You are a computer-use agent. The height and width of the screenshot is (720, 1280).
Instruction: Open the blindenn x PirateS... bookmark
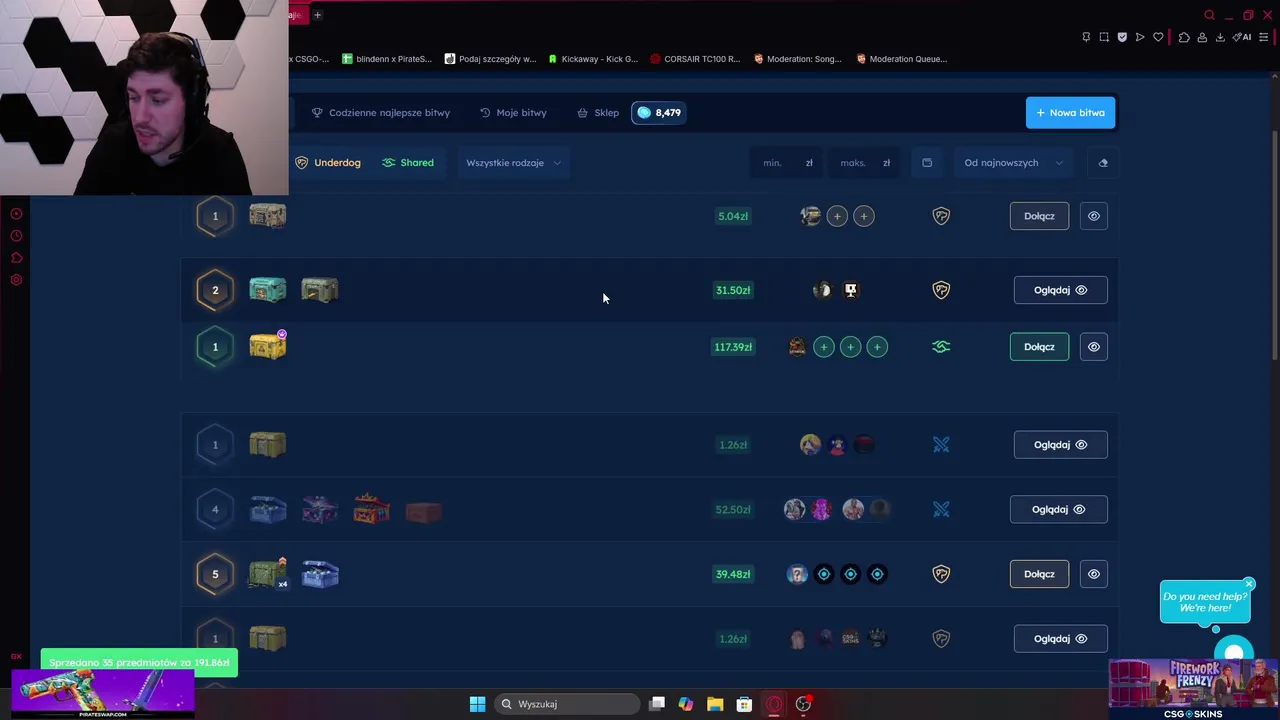[386, 59]
